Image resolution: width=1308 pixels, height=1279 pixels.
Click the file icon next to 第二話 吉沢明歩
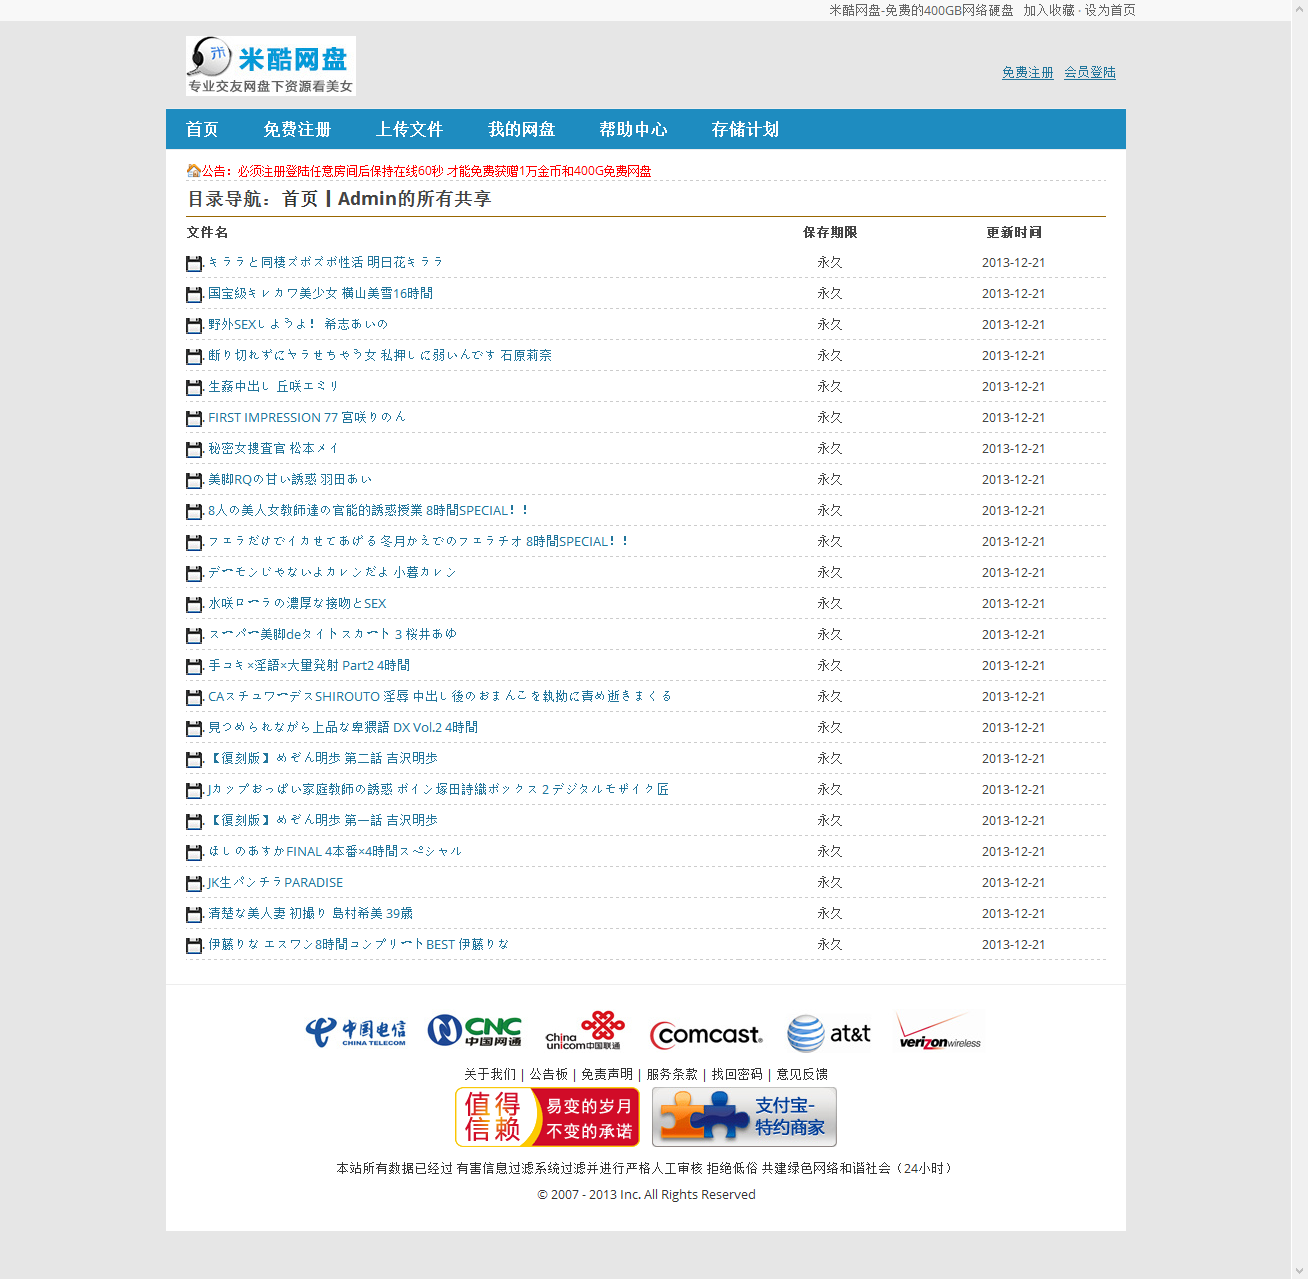[x=194, y=759]
